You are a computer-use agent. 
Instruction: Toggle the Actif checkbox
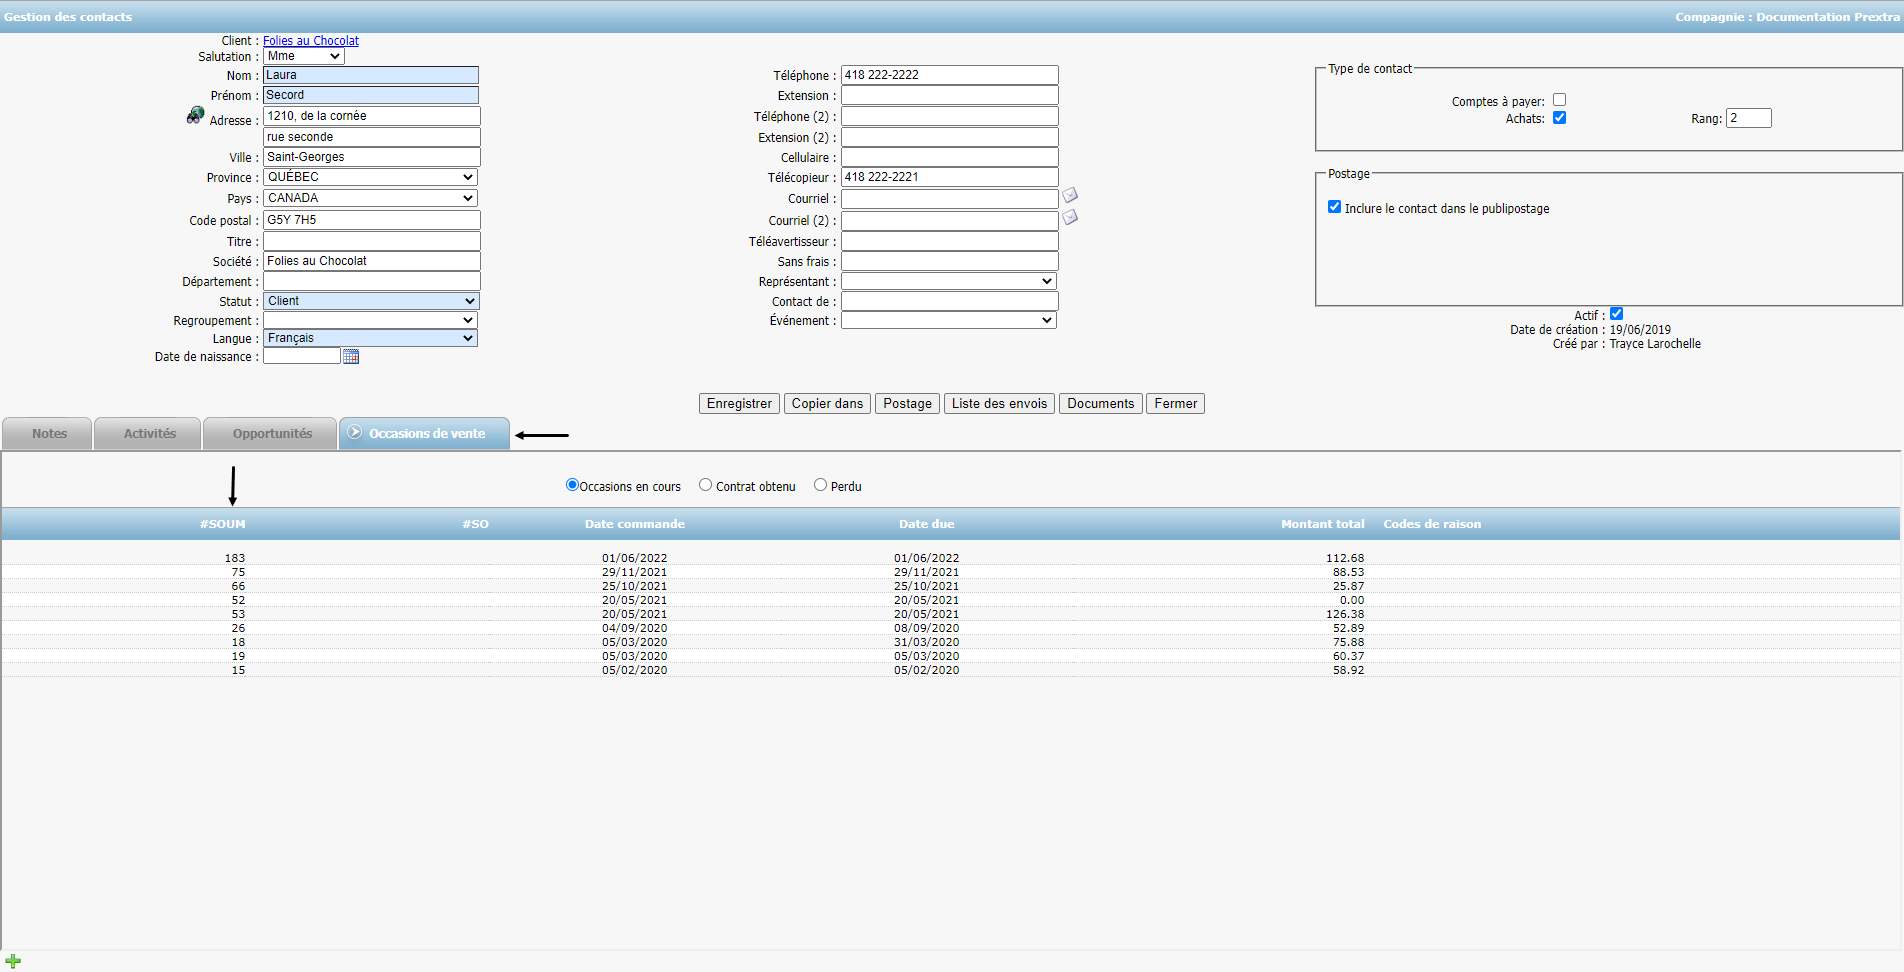(1616, 314)
